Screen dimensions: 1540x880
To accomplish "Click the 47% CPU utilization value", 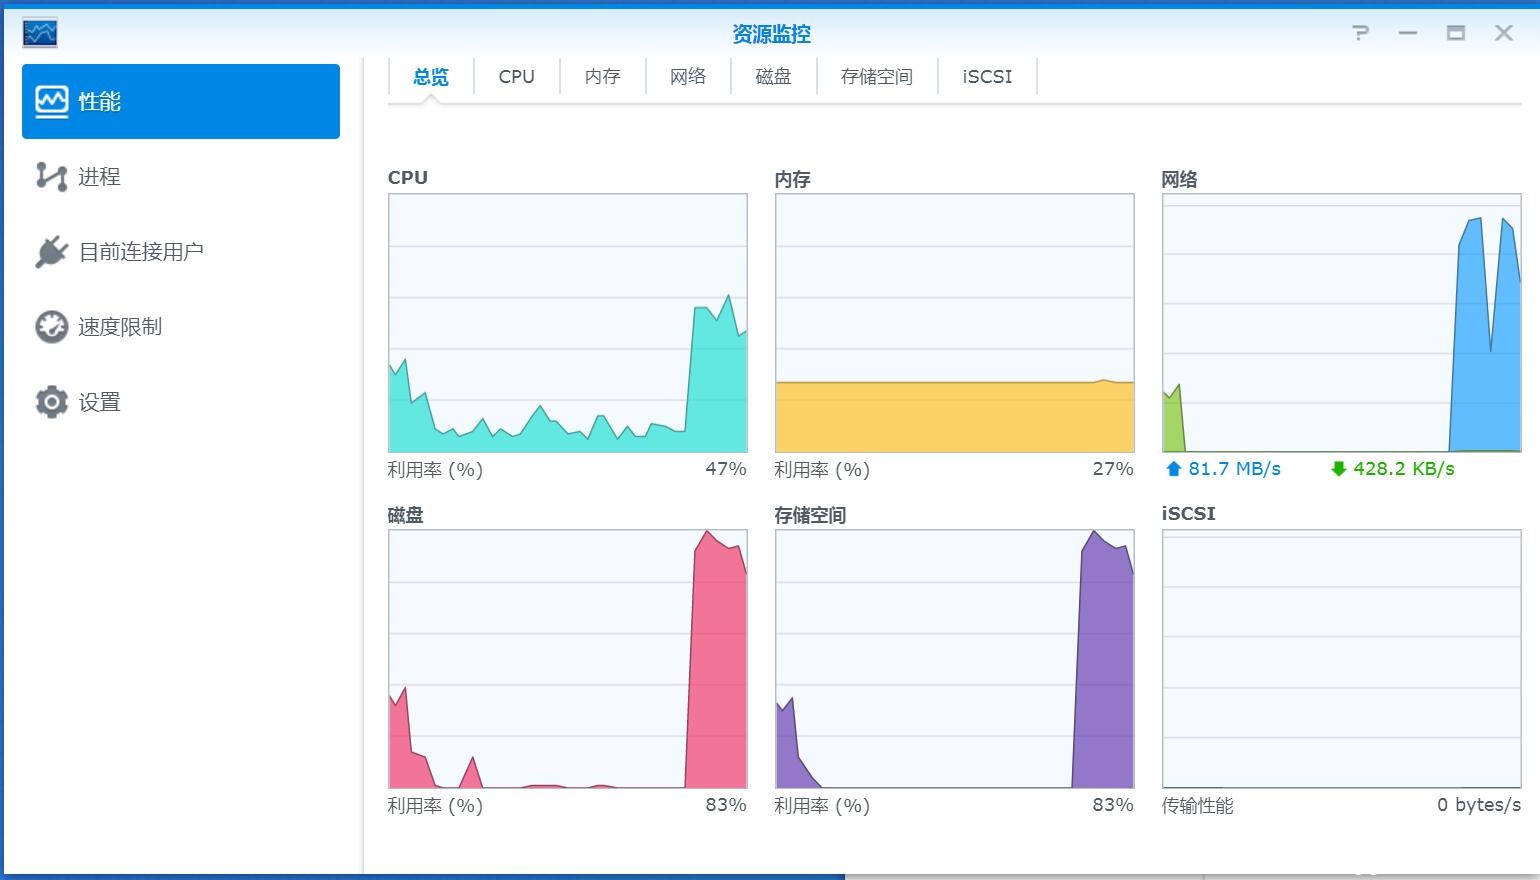I will point(726,469).
